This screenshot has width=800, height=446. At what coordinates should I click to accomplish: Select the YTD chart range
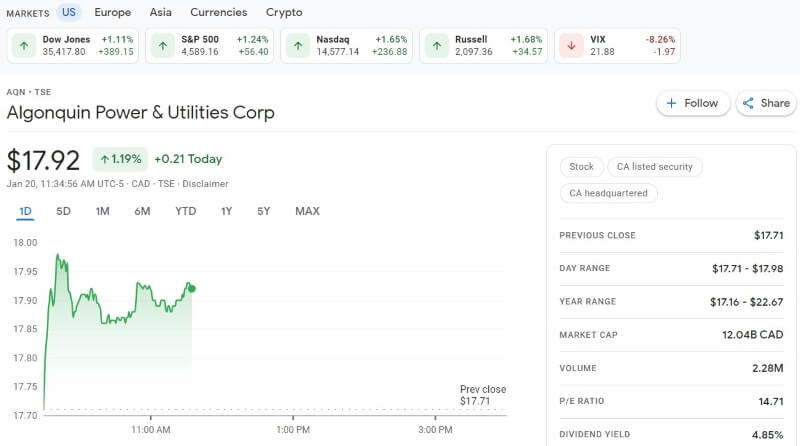pos(186,211)
